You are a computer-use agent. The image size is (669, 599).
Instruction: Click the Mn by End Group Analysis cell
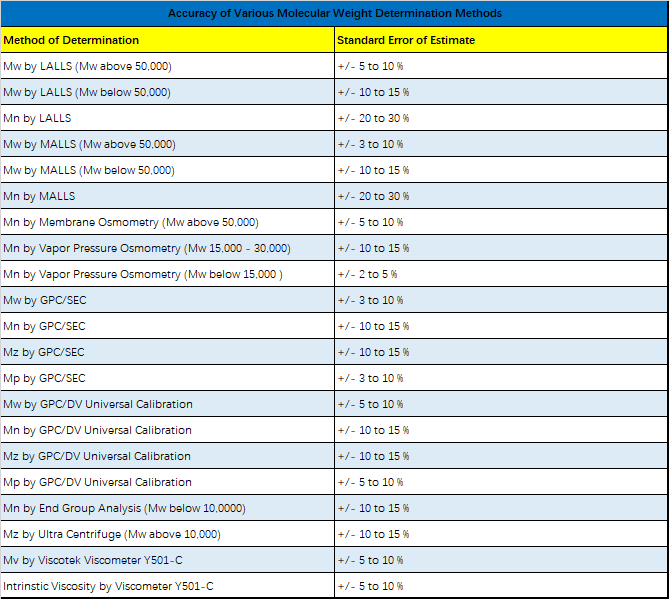167,508
